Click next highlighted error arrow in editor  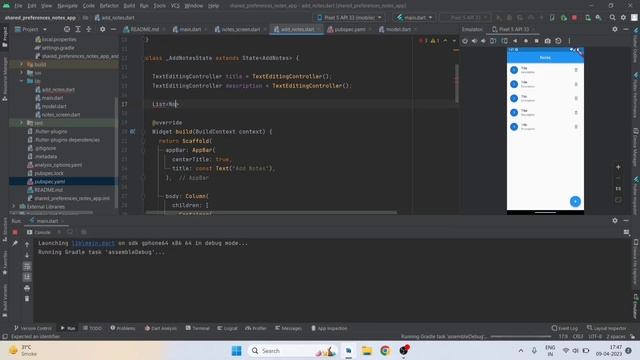(x=453, y=41)
